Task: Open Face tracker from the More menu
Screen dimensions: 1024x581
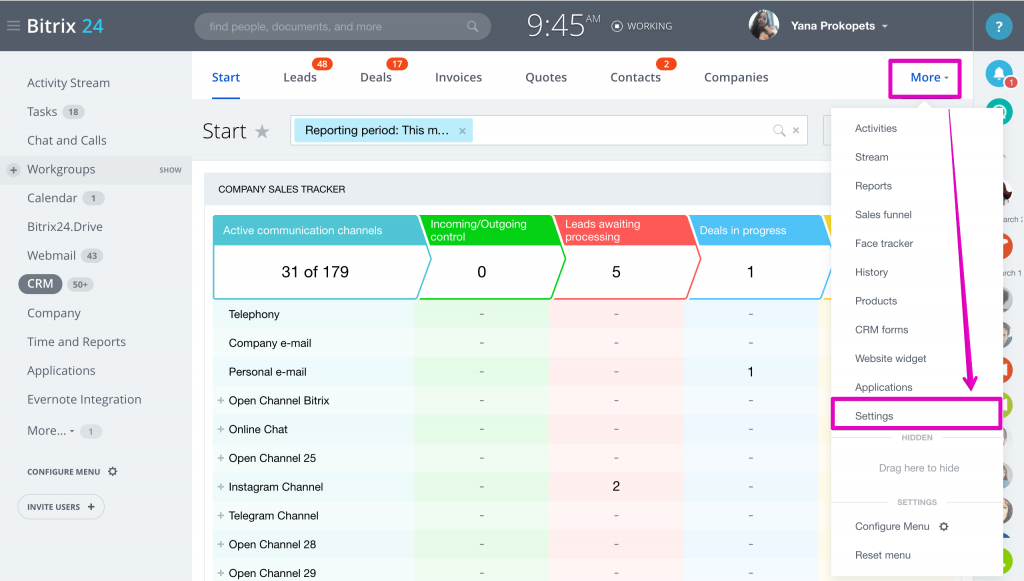Action: tap(884, 243)
